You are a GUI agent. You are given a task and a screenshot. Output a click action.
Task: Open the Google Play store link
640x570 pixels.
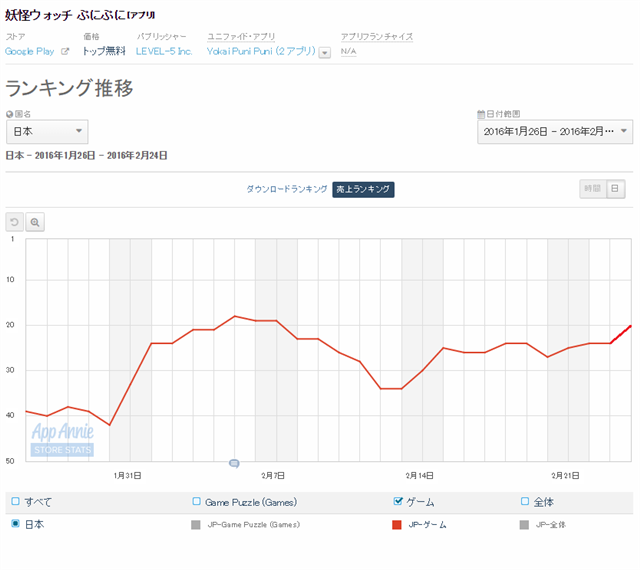coord(29,51)
